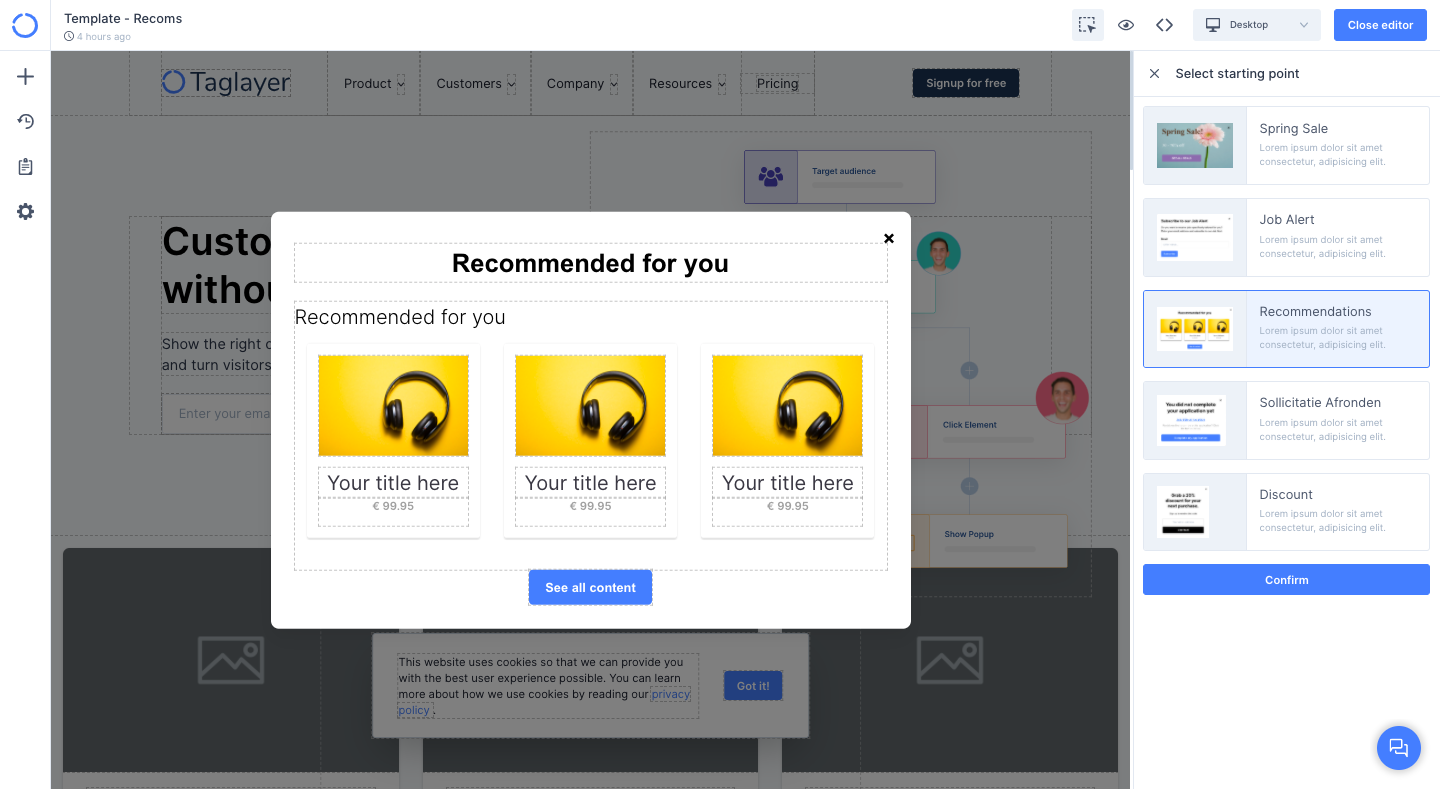Open the settings gear icon
The height and width of the screenshot is (789, 1440).
coord(26,212)
